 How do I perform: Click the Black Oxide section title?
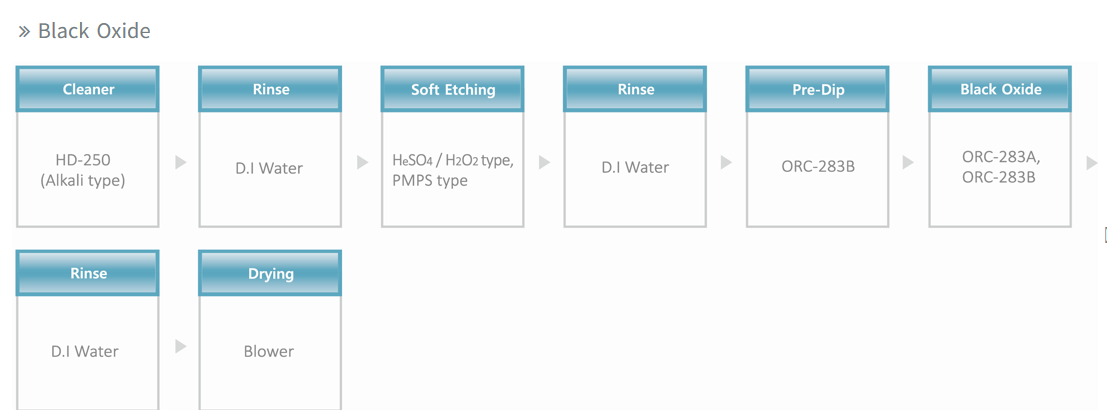click(94, 31)
